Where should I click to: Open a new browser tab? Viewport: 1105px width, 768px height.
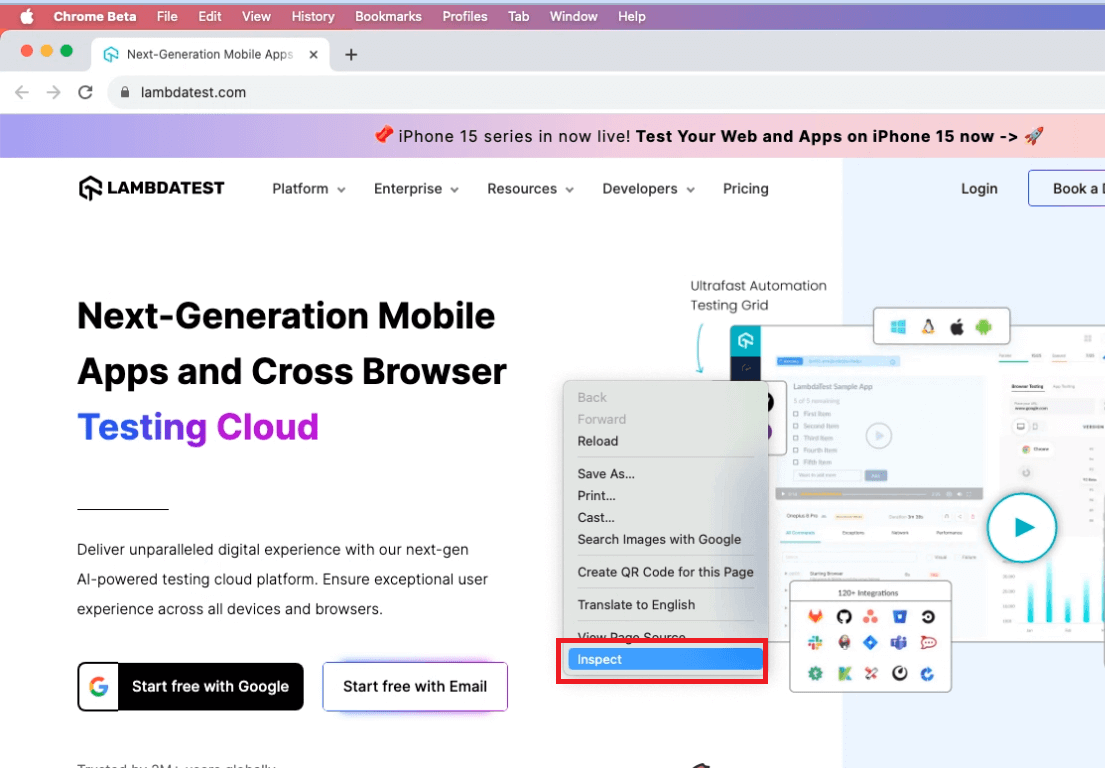coord(351,54)
